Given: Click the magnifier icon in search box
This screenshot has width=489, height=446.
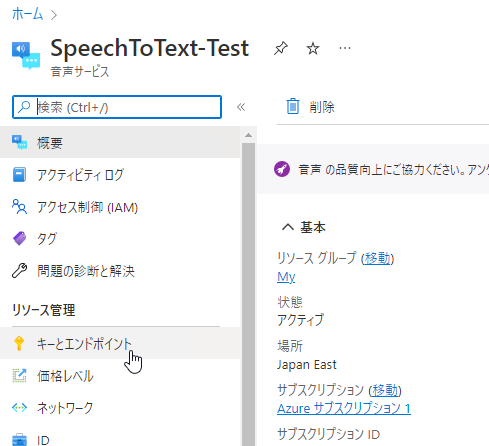Looking at the screenshot, I should click(24, 107).
